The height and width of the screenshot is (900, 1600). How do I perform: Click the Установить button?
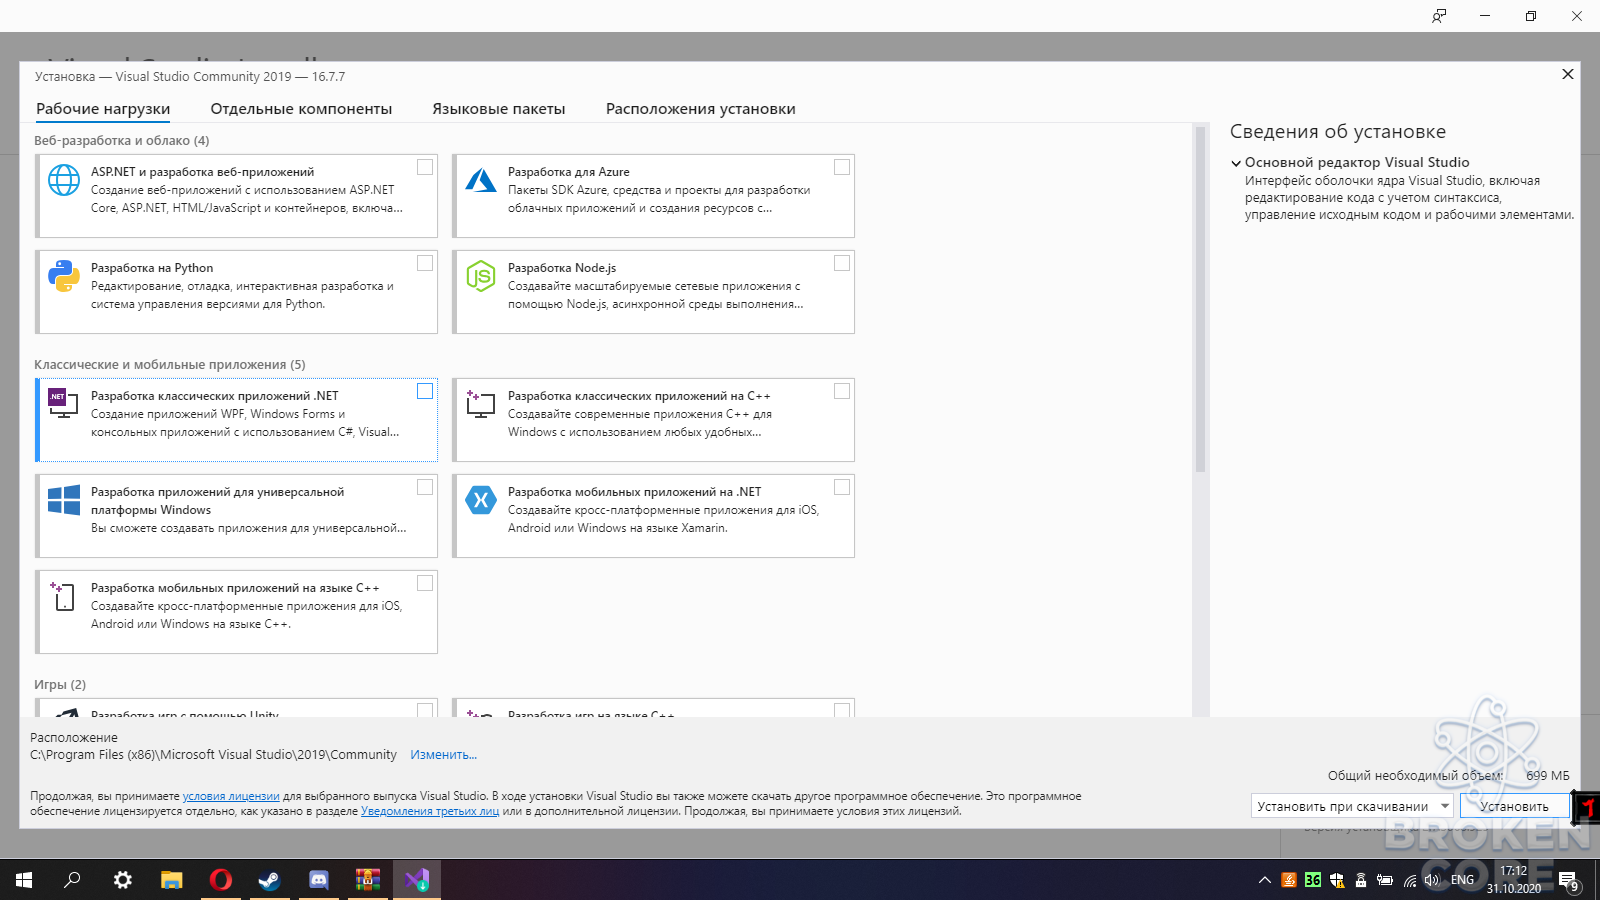(x=1514, y=806)
